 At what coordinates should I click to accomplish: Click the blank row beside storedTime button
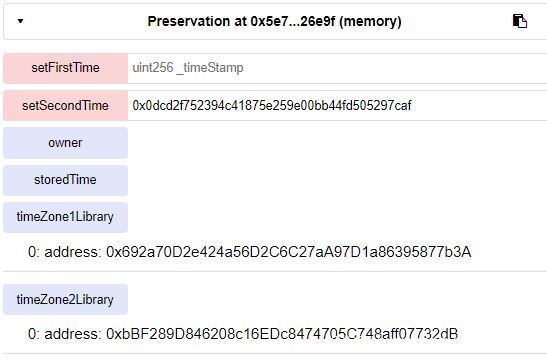(x=337, y=180)
